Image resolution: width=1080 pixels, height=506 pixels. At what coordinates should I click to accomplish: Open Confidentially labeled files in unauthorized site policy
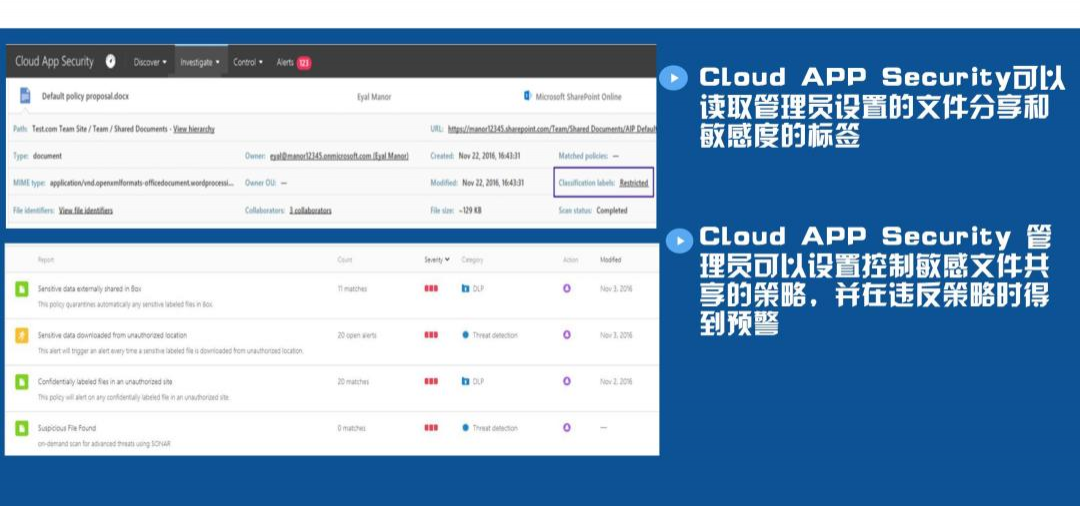[105, 381]
